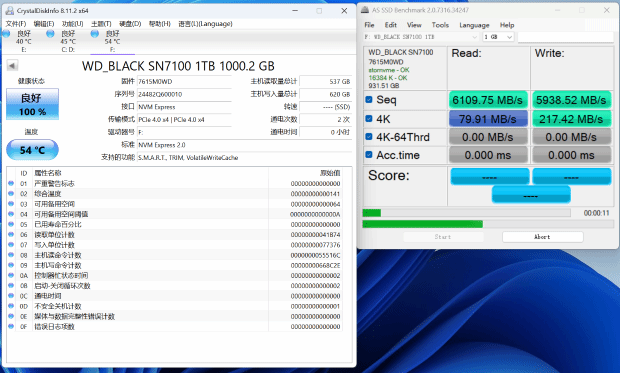Uncheck the 4K test checkbox

[x=369, y=118]
